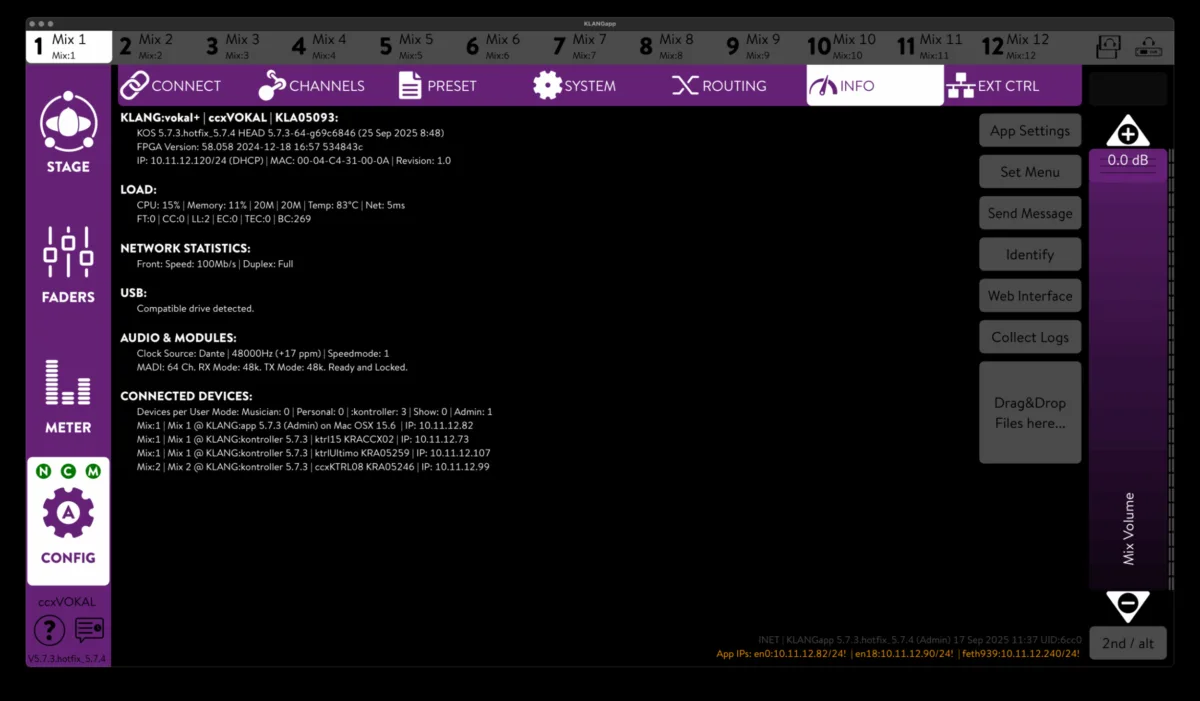Select Mix 11 in the mix bar
The width and height of the screenshot is (1200, 701).
pyautogui.click(x=935, y=46)
